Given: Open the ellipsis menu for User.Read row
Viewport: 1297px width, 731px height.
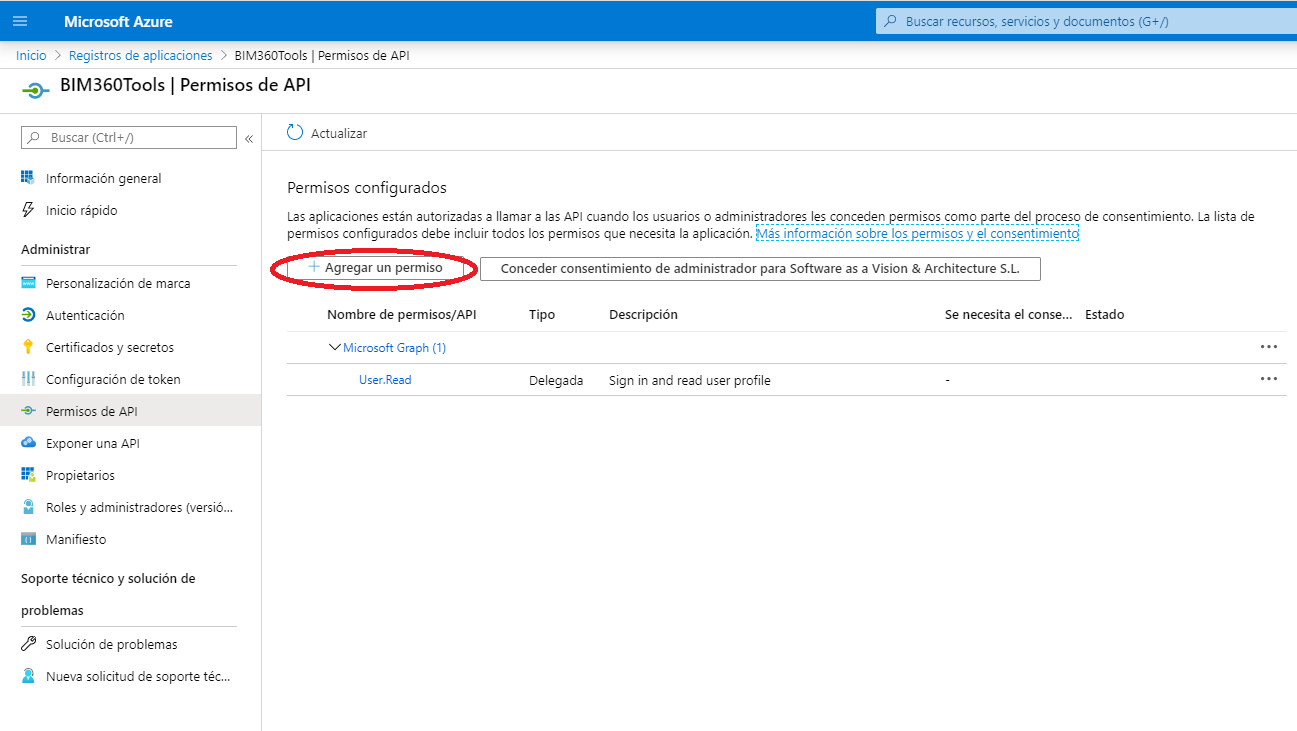Looking at the screenshot, I should pyautogui.click(x=1269, y=379).
